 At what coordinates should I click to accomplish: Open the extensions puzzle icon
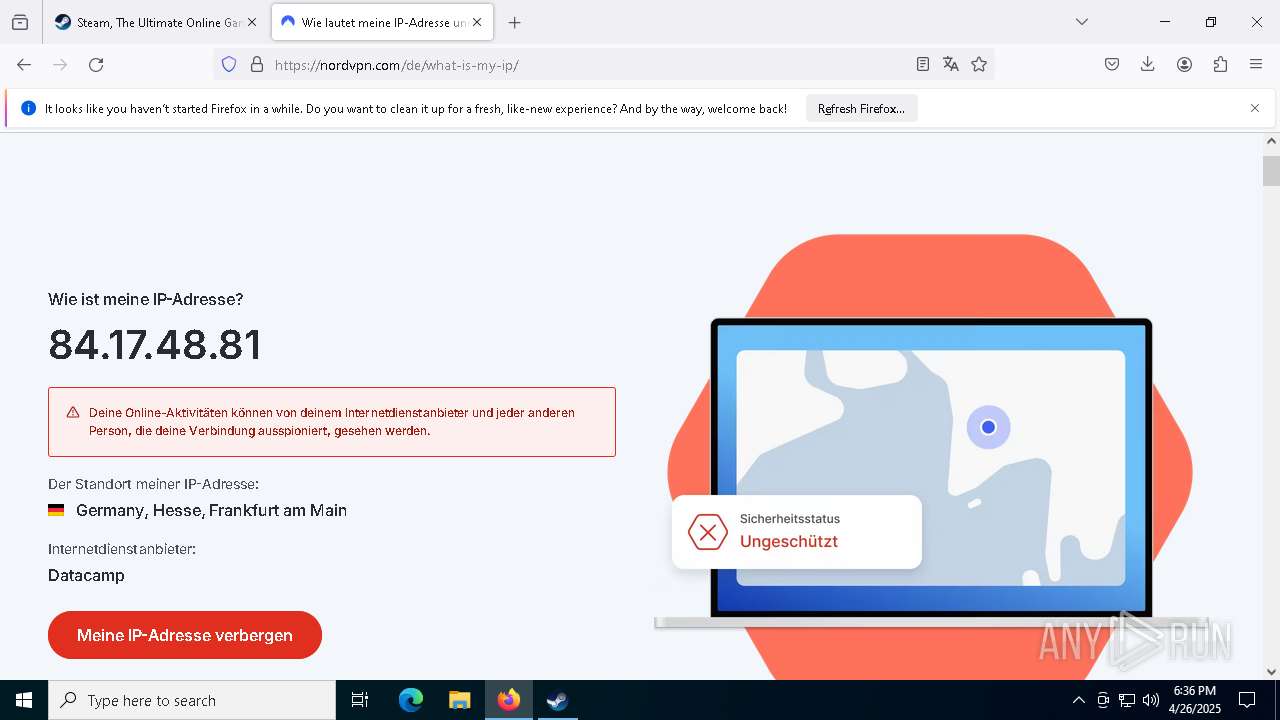point(1220,64)
